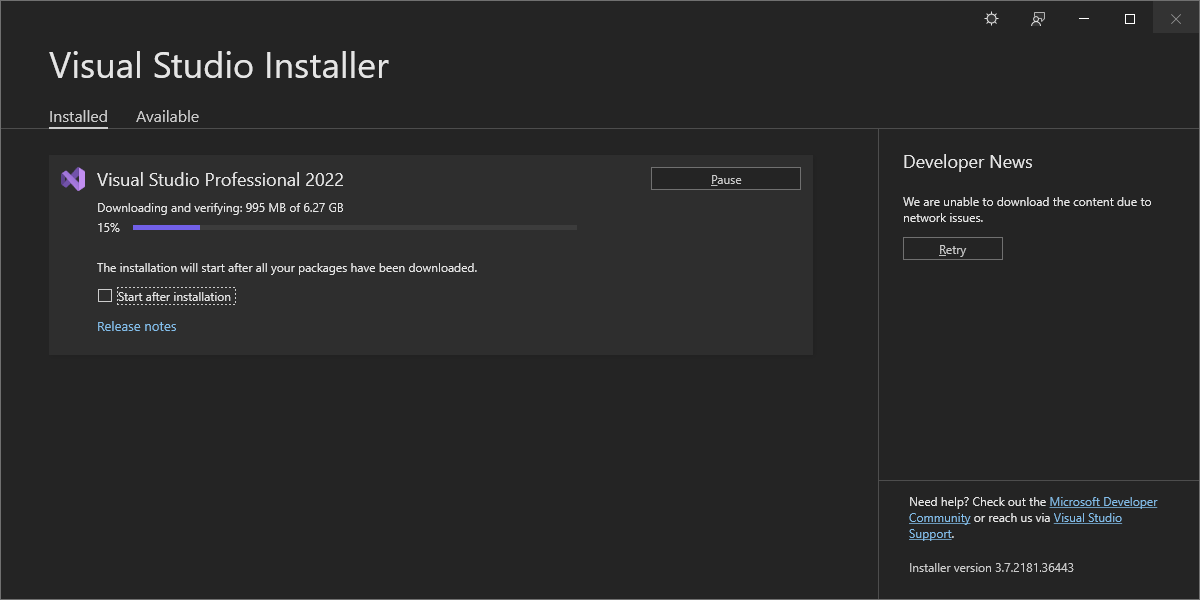1200x600 pixels.
Task: Click the Downloading and verifying status text
Action: (x=220, y=208)
